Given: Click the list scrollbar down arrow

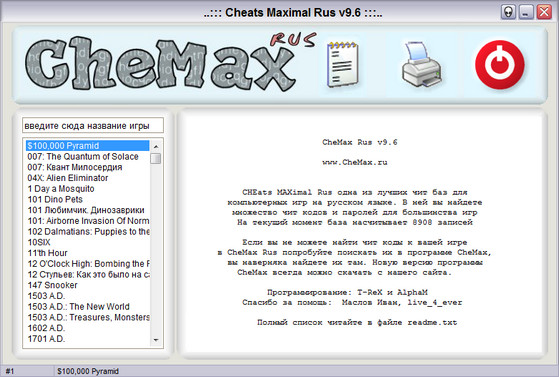Looking at the screenshot, I should (156, 340).
